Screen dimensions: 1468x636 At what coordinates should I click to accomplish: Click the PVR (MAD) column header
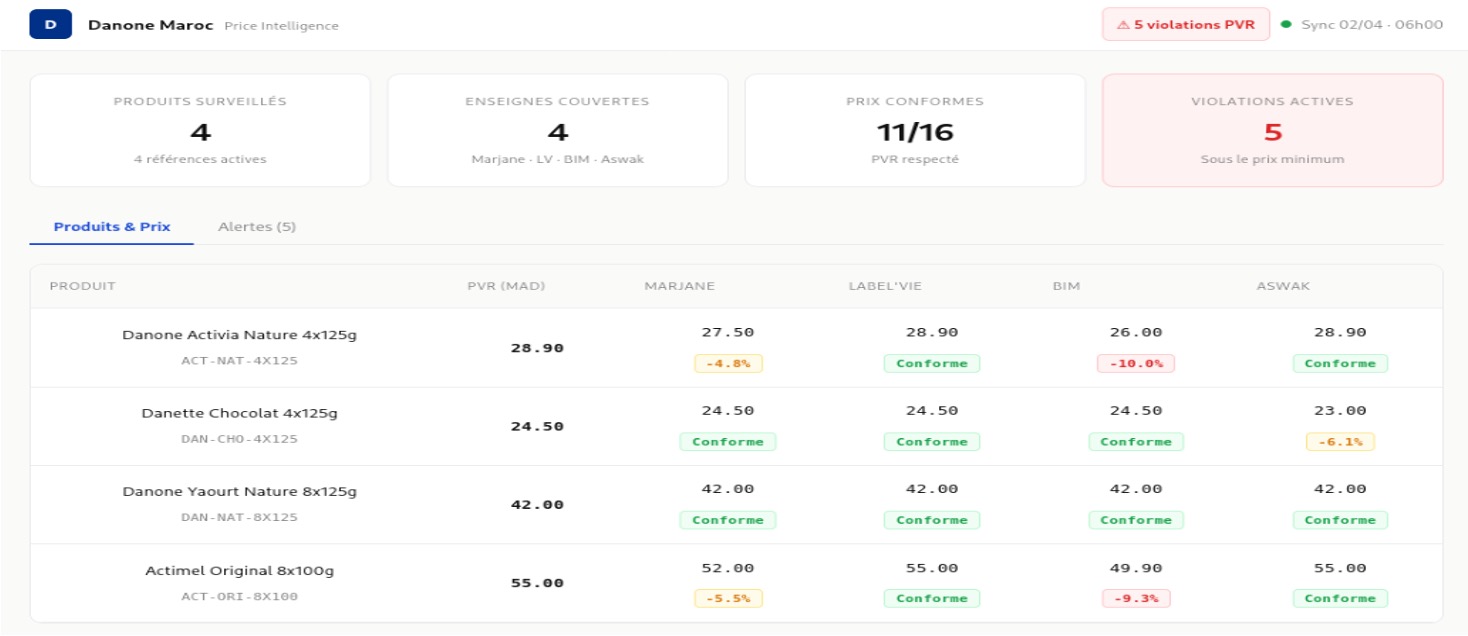coord(506,286)
